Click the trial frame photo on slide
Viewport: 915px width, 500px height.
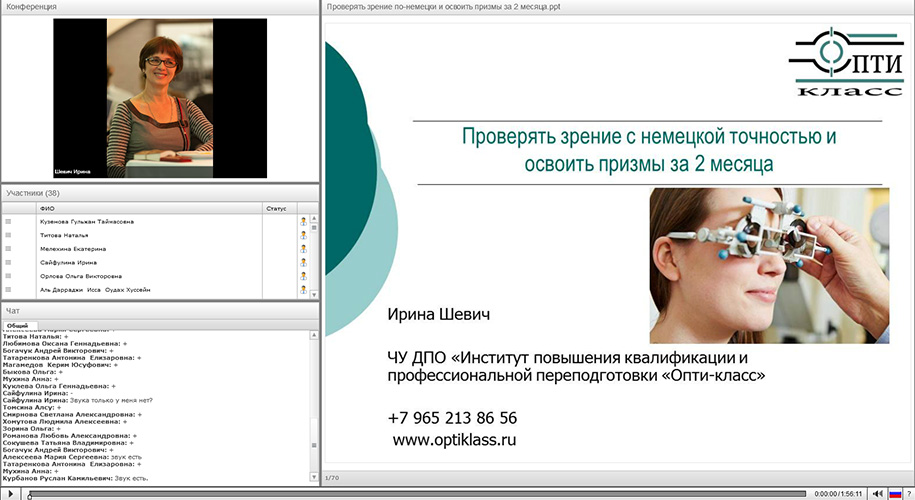pos(769,265)
